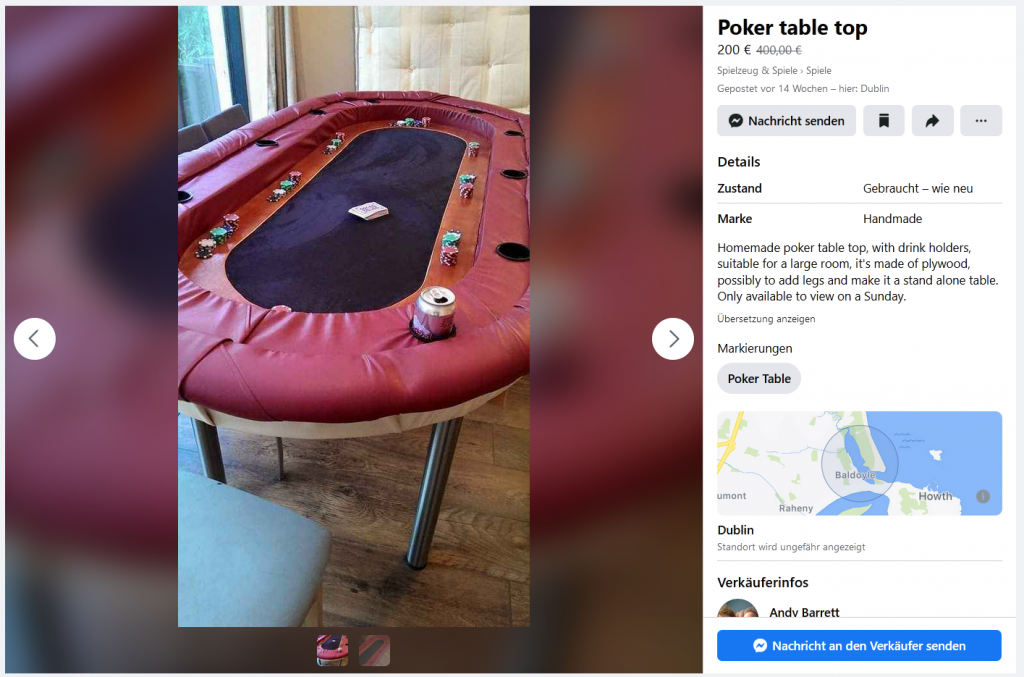Screen dimensions: 1024x677
Task: Click the main poker table photo
Action: [x=354, y=317]
